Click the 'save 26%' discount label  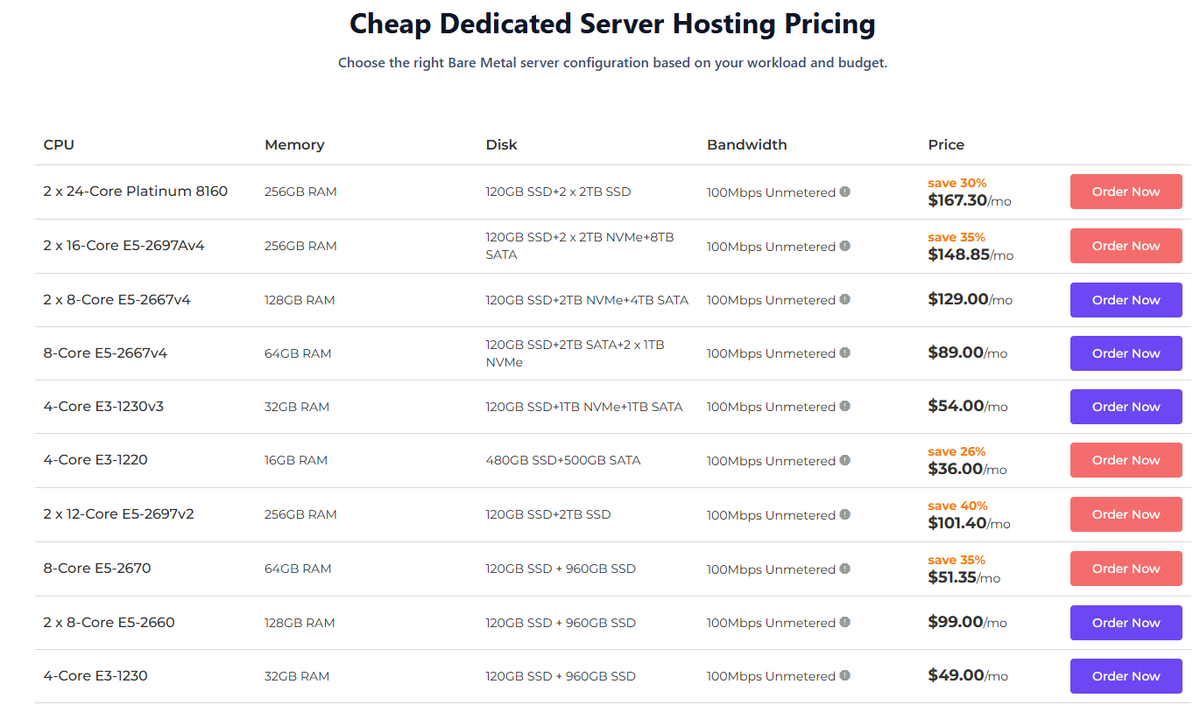pyautogui.click(x=957, y=451)
